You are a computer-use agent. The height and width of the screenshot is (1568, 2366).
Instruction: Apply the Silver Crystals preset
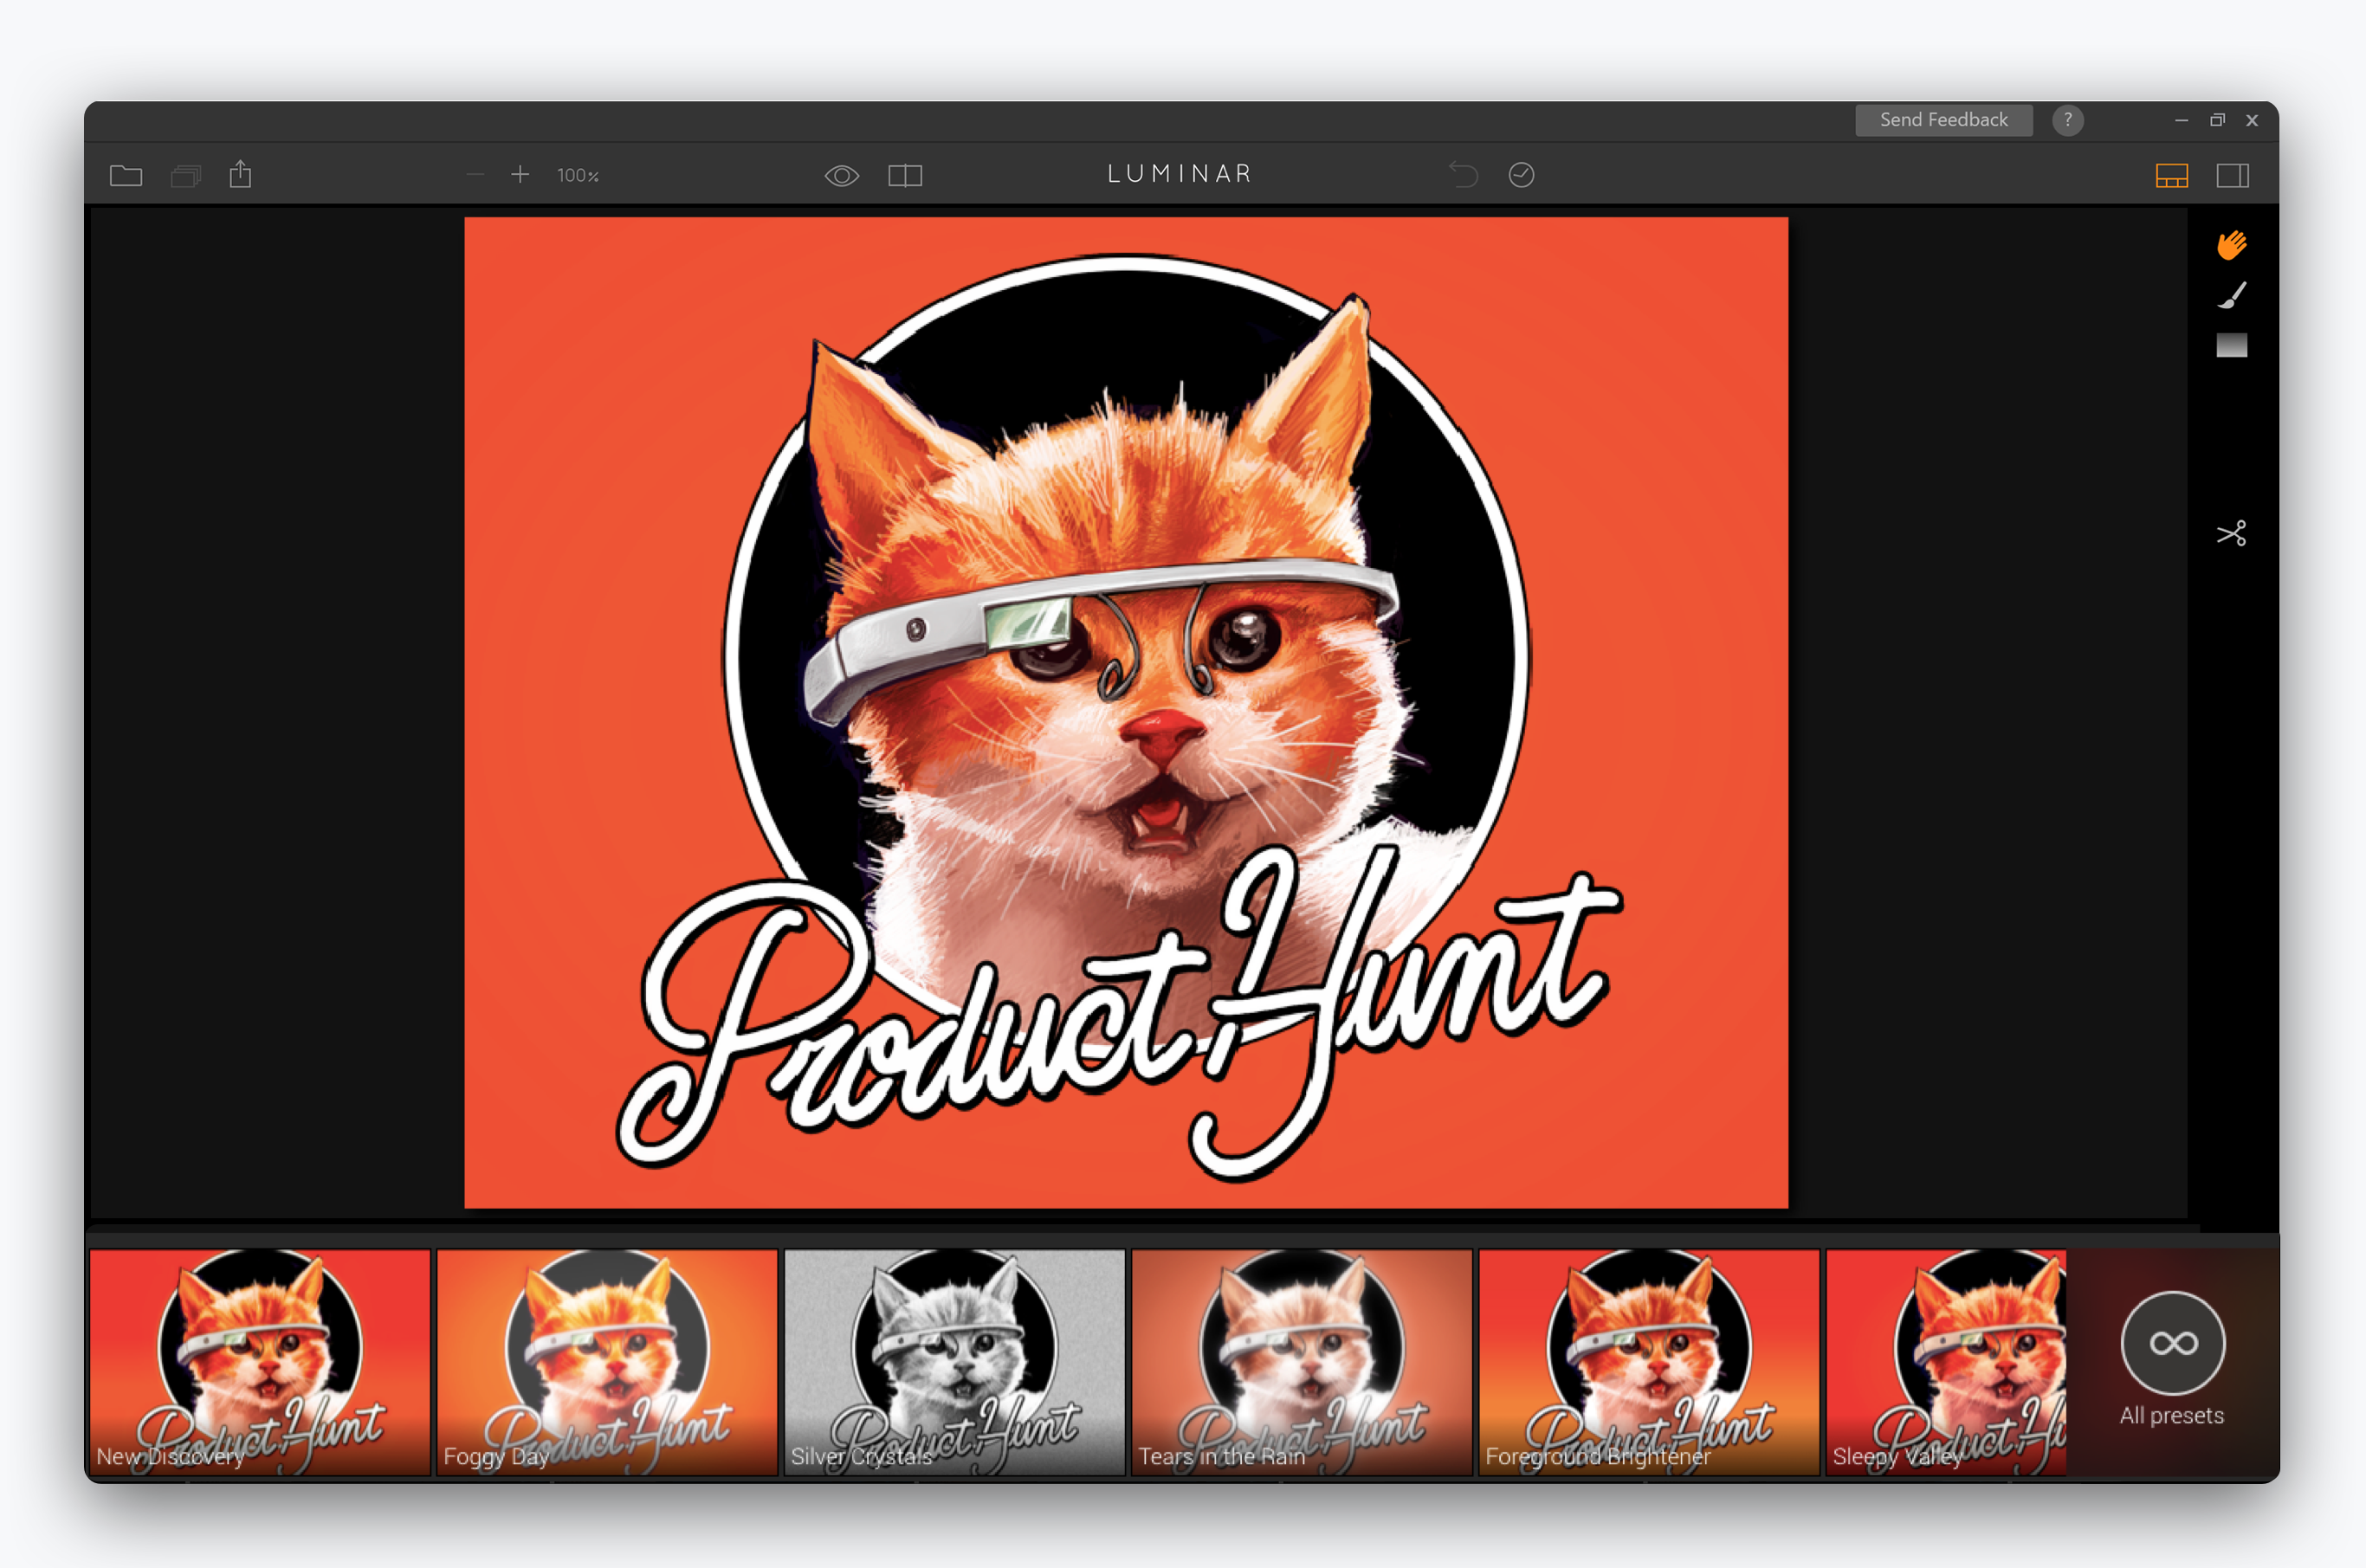[x=954, y=1361]
